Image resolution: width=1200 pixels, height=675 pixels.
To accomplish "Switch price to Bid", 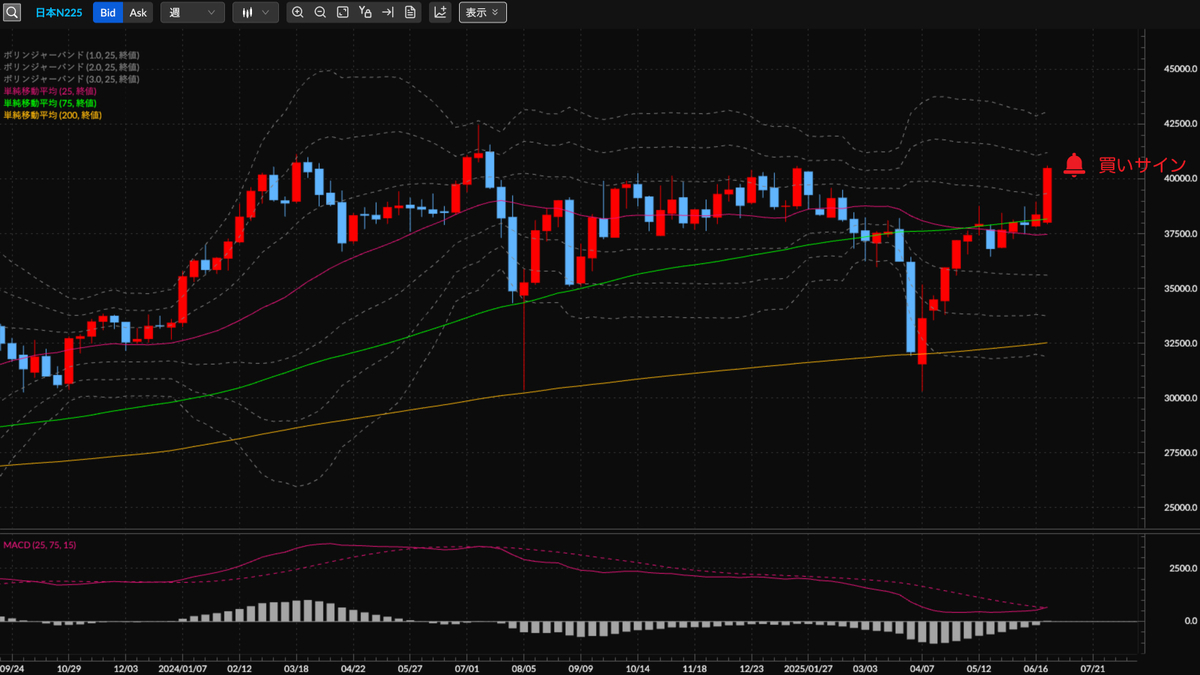I will 108,13.
